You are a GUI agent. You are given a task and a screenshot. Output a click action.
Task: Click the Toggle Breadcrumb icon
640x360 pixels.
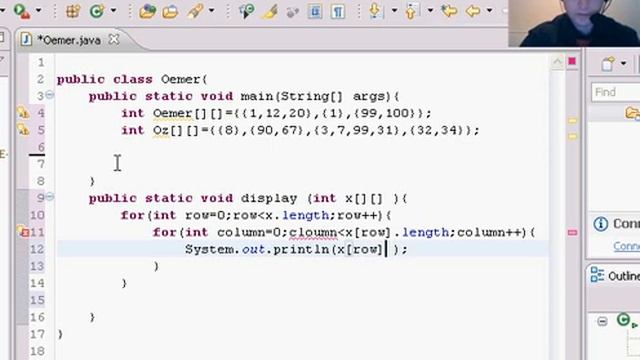(x=247, y=11)
